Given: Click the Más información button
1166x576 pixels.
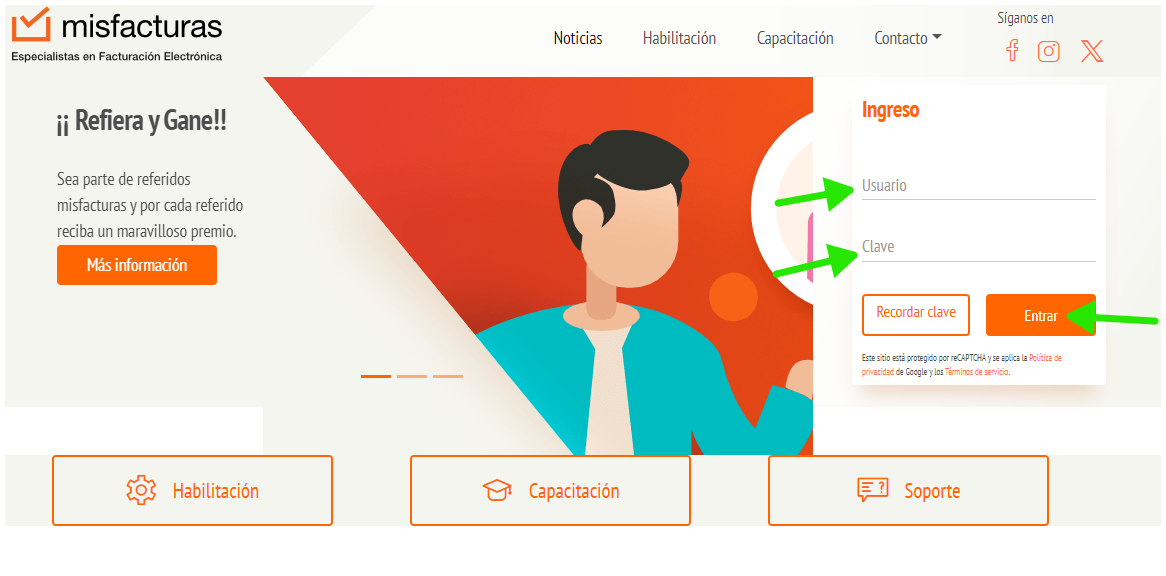Looking at the screenshot, I should [x=137, y=265].
